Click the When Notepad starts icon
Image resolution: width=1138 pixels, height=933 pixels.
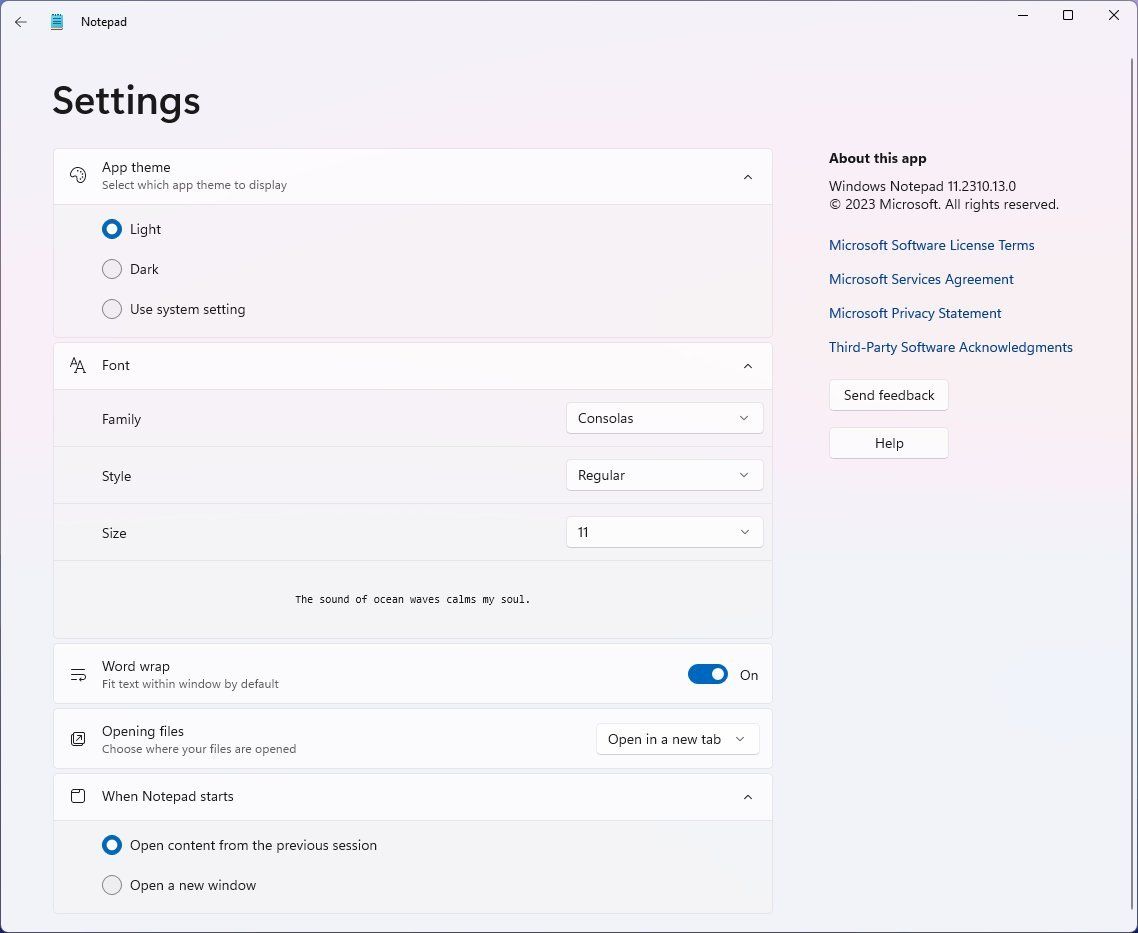point(78,797)
